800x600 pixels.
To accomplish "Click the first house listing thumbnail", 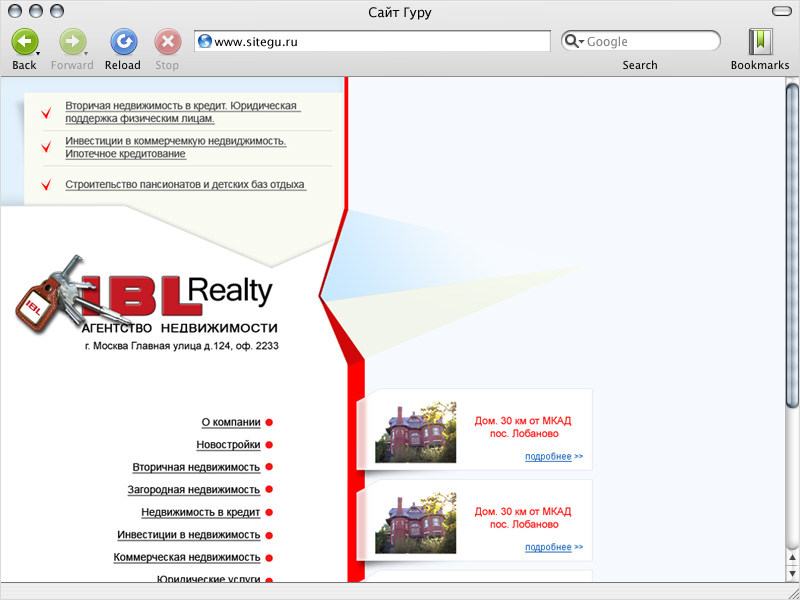I will (x=416, y=432).
